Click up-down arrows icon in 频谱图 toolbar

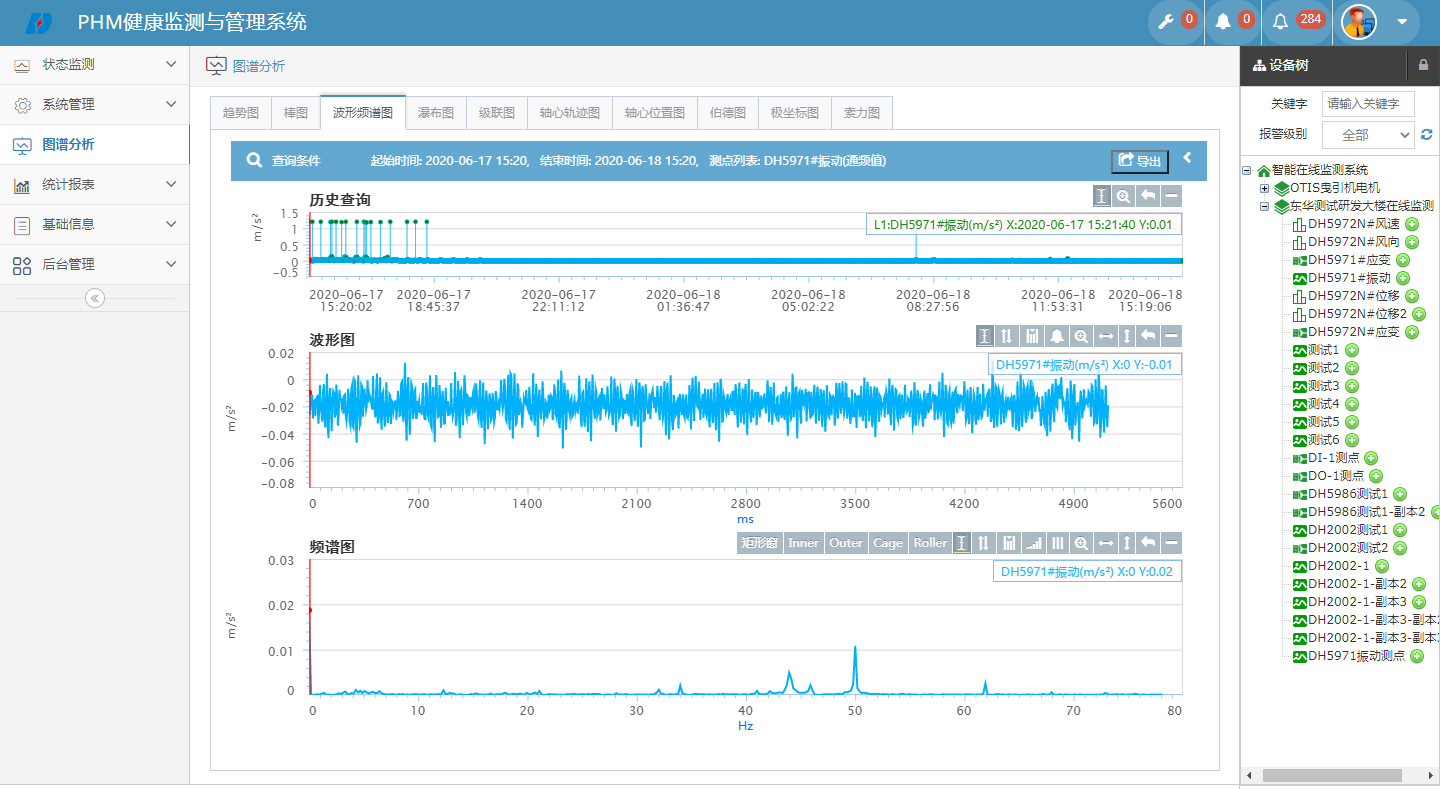tap(984, 543)
